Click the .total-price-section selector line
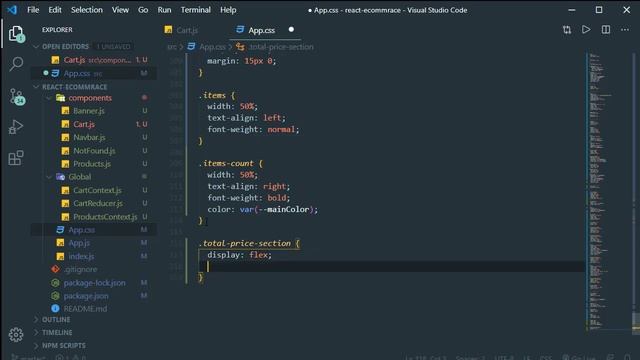640x360 pixels. point(249,243)
